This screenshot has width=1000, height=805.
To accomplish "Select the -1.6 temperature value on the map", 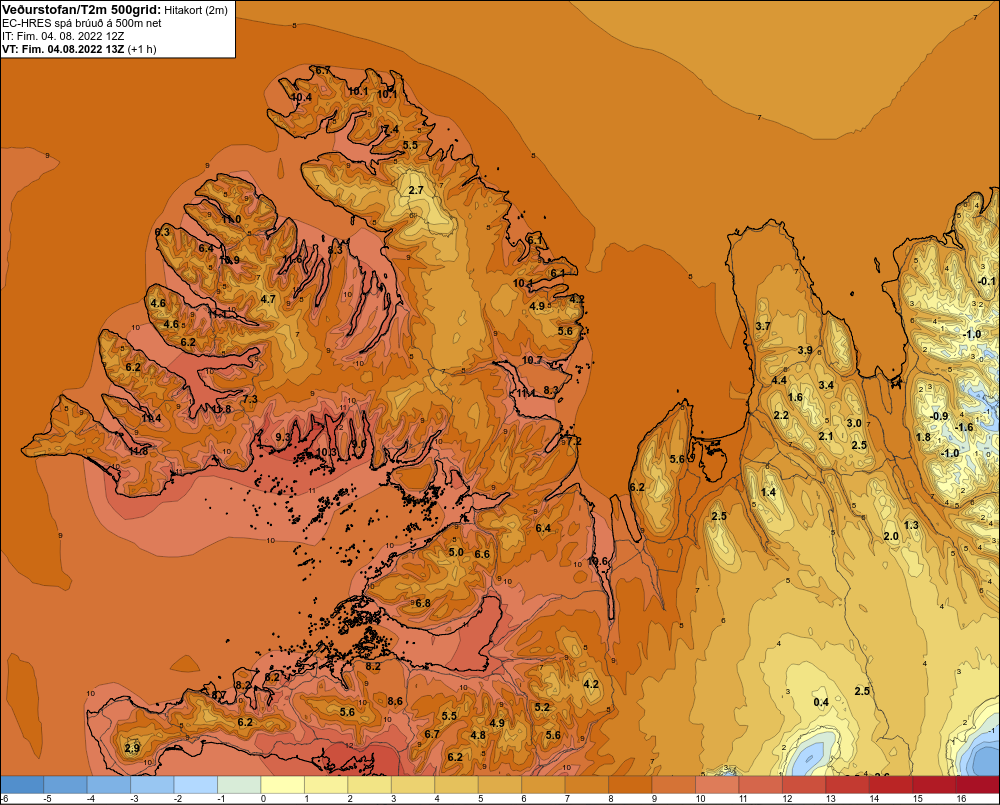I will (x=966, y=427).
